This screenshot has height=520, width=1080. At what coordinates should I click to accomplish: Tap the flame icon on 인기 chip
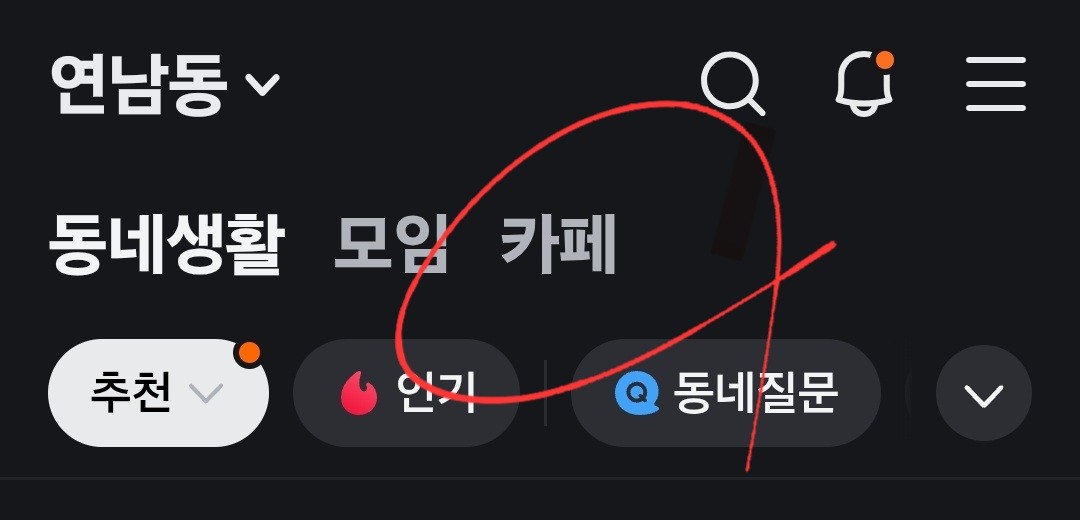pyautogui.click(x=359, y=393)
